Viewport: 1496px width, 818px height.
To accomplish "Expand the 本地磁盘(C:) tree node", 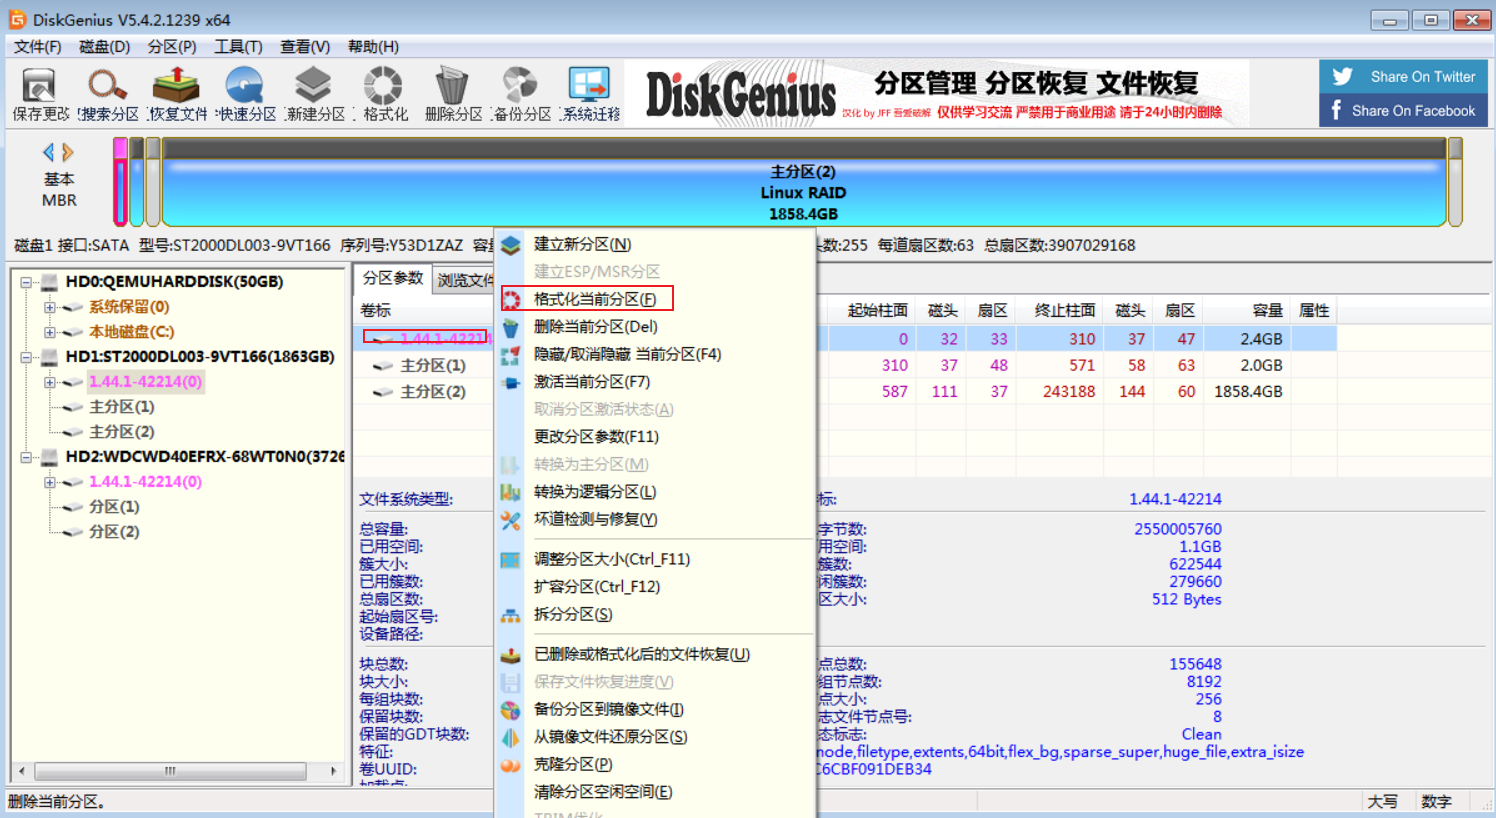I will click(x=49, y=332).
